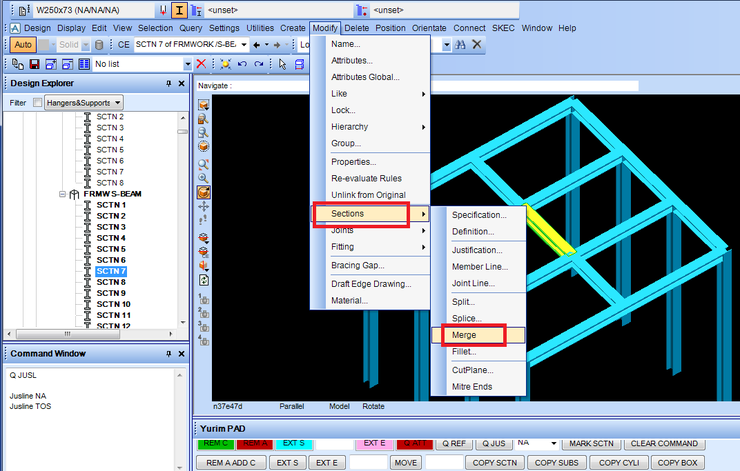Click the add CE to list icon

(51, 64)
